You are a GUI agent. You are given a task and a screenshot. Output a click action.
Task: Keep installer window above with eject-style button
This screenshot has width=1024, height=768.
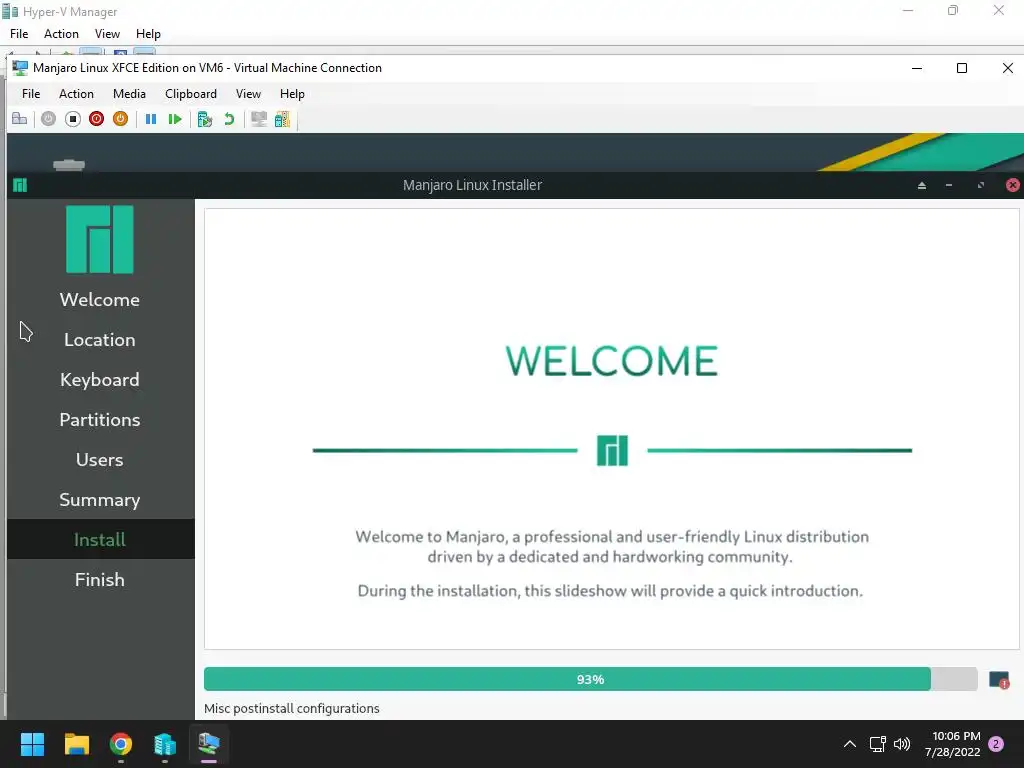click(922, 185)
